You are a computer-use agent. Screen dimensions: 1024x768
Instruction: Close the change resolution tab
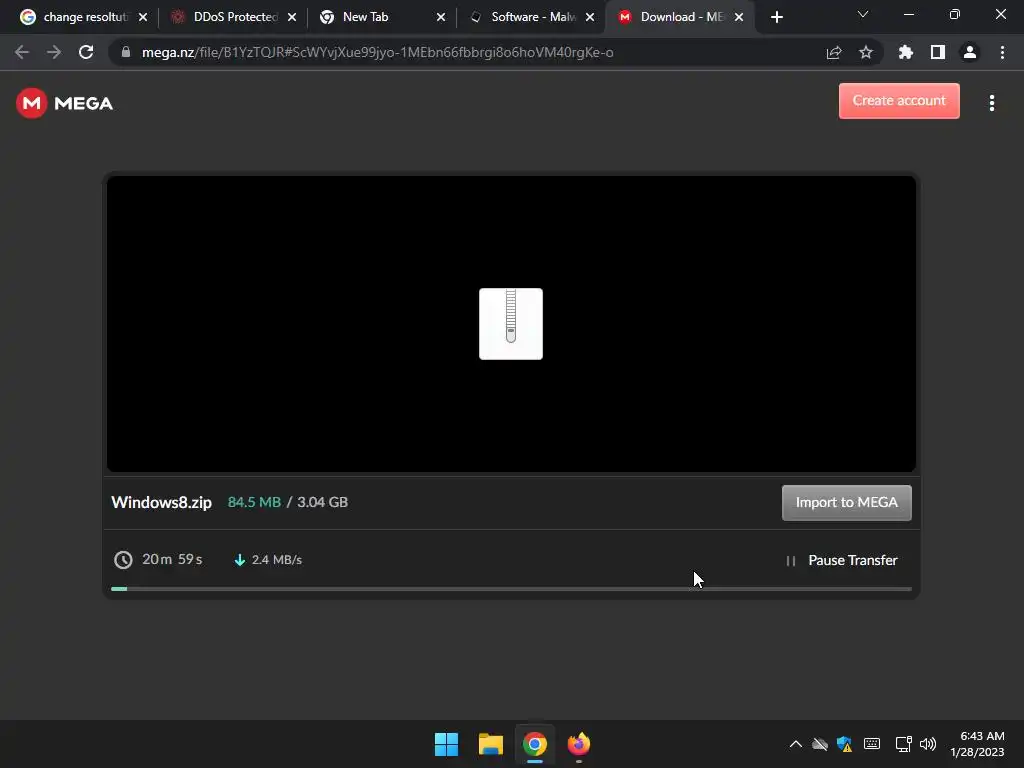(x=143, y=17)
